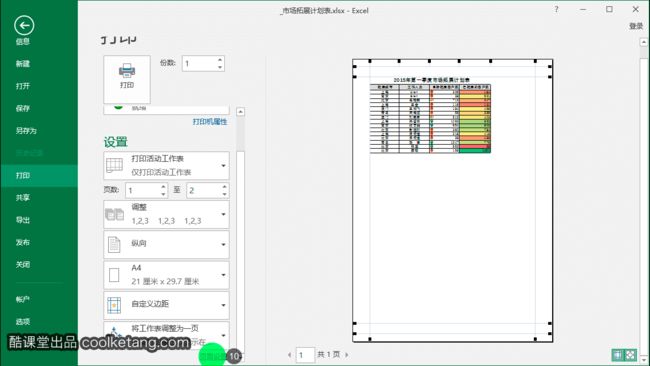Select the Print (打印) sidebar tab
This screenshot has width=650, height=366.
(x=39, y=175)
